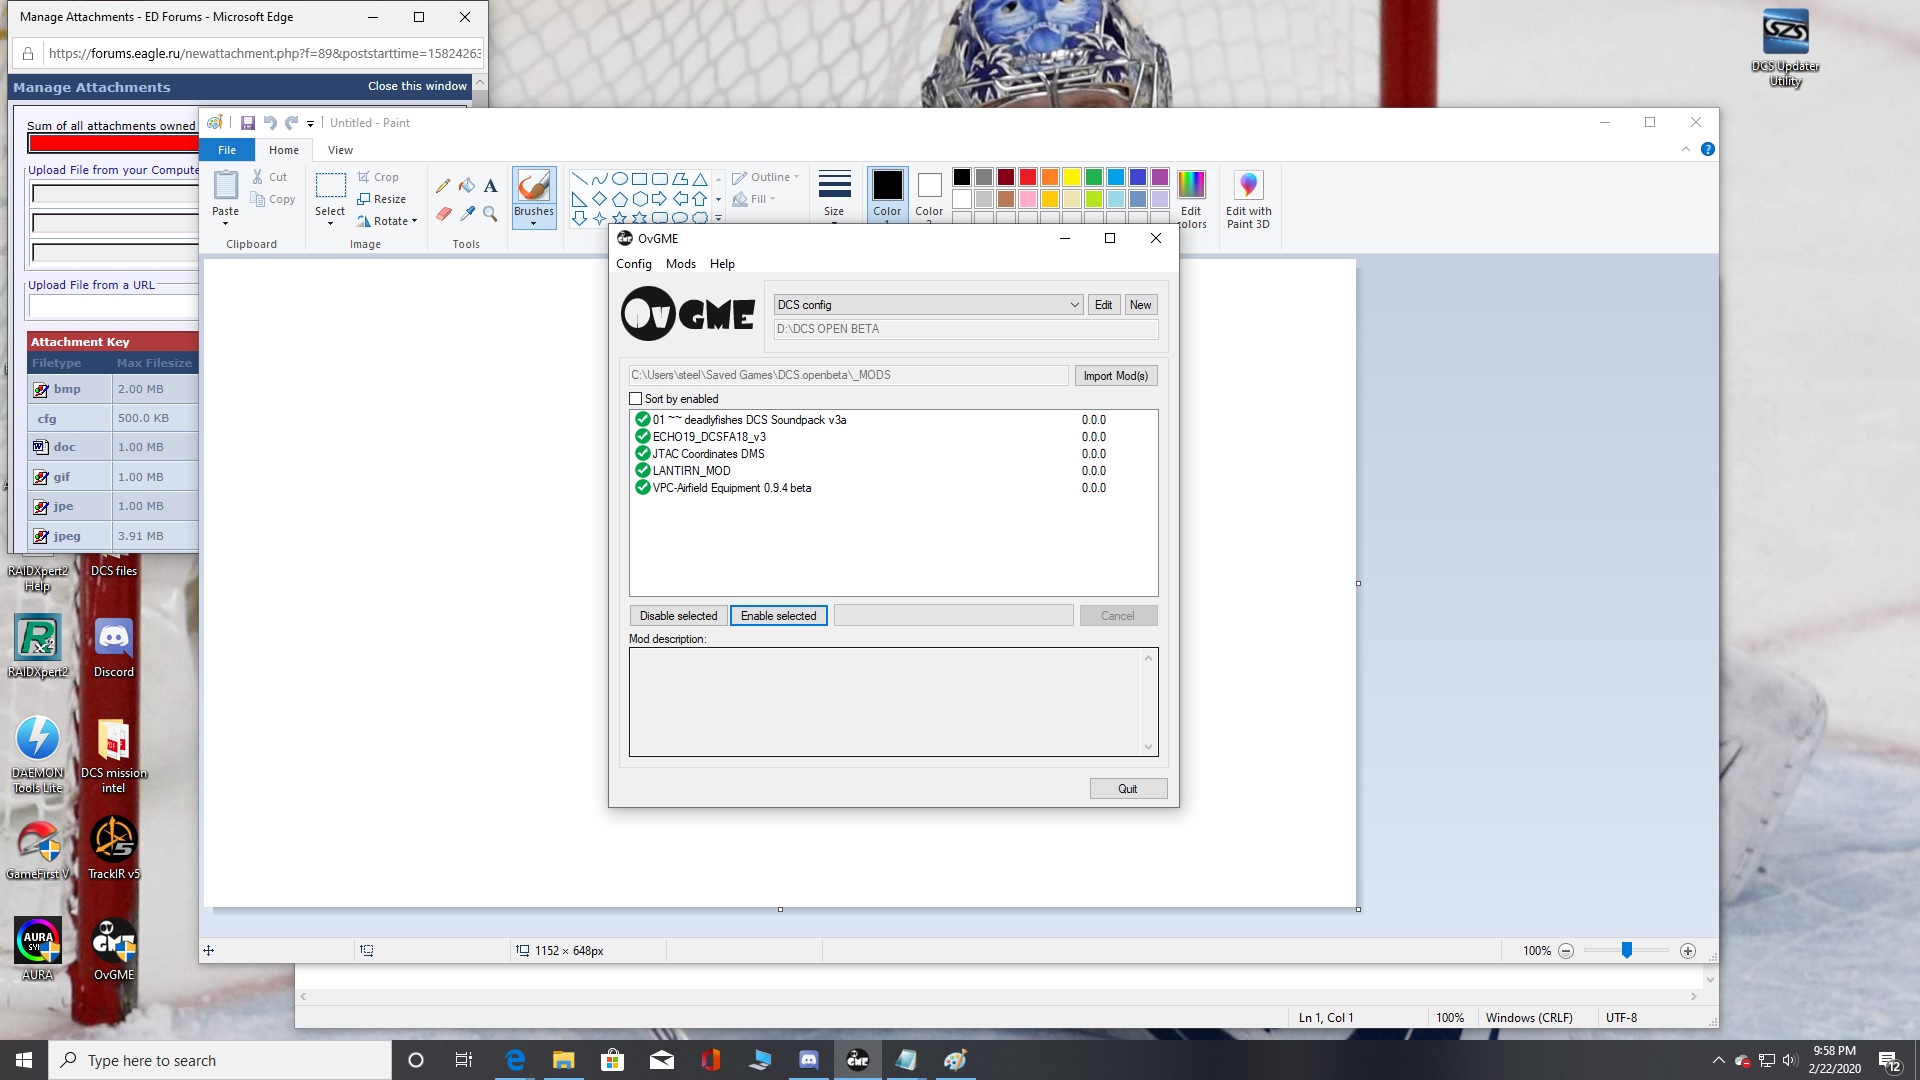Open the File tab in Paint
Viewport: 1920px width, 1080px height.
227,150
